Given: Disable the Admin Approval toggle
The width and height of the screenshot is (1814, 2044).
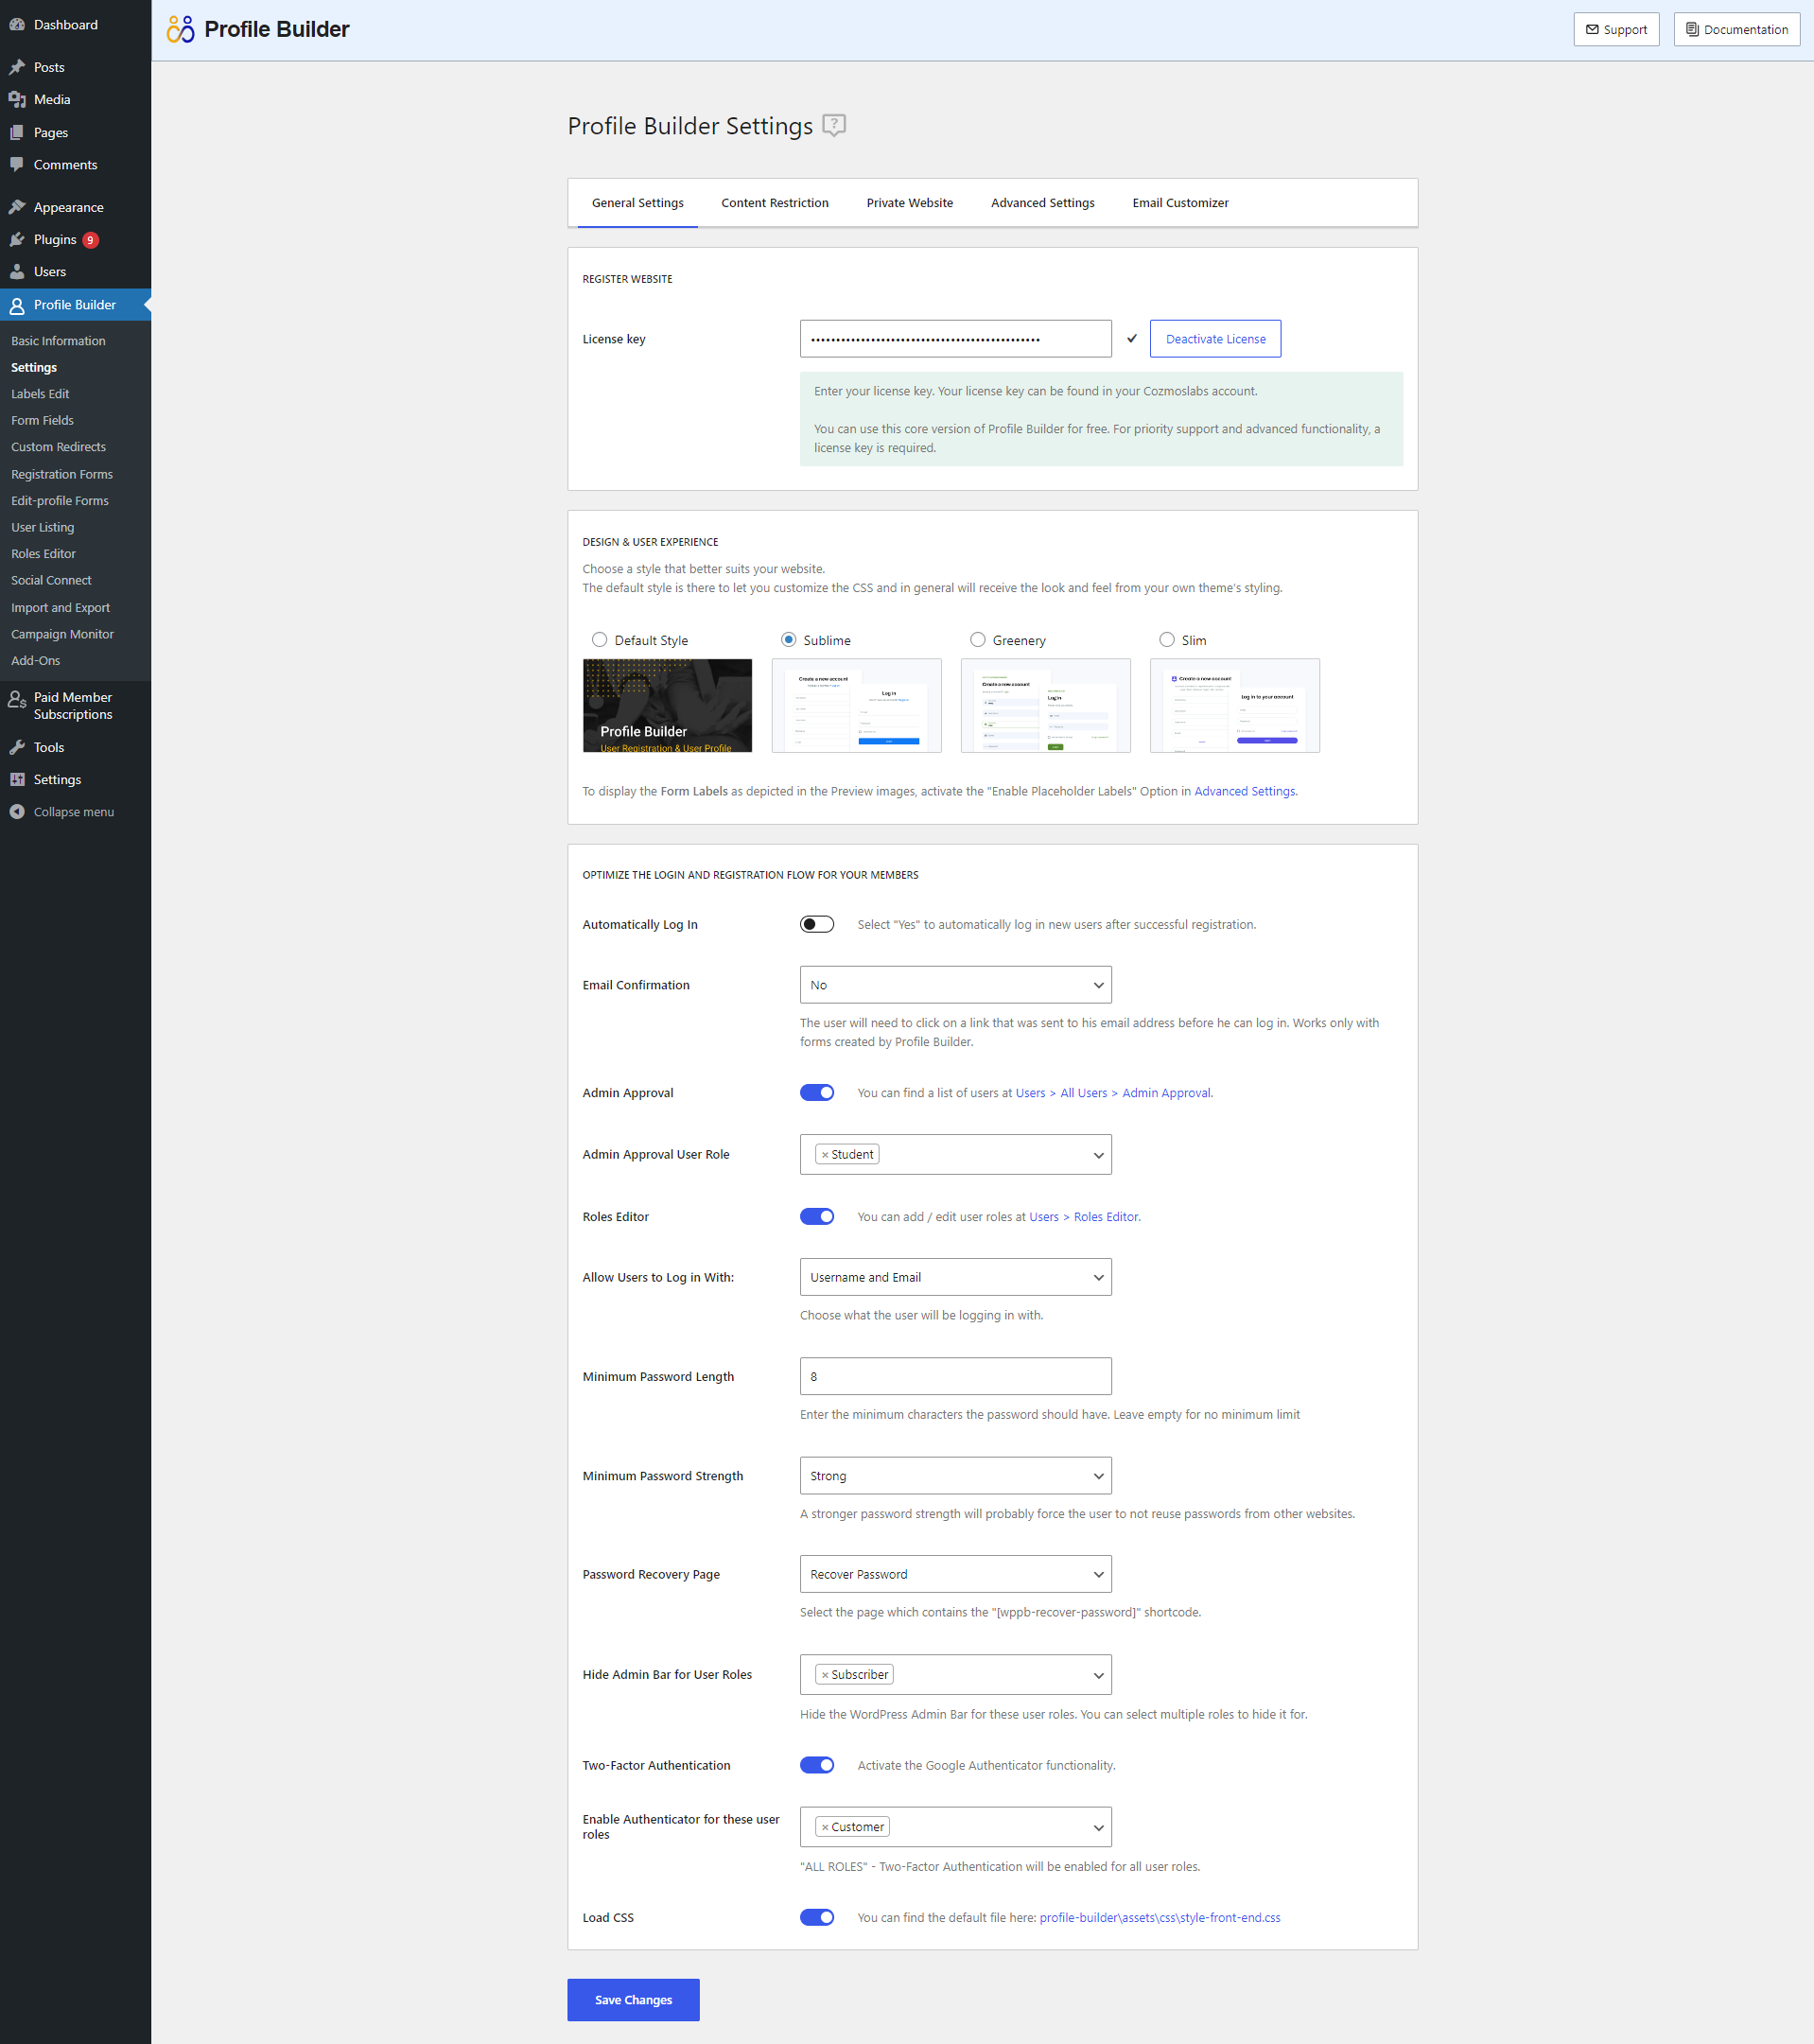Looking at the screenshot, I should pos(817,1092).
